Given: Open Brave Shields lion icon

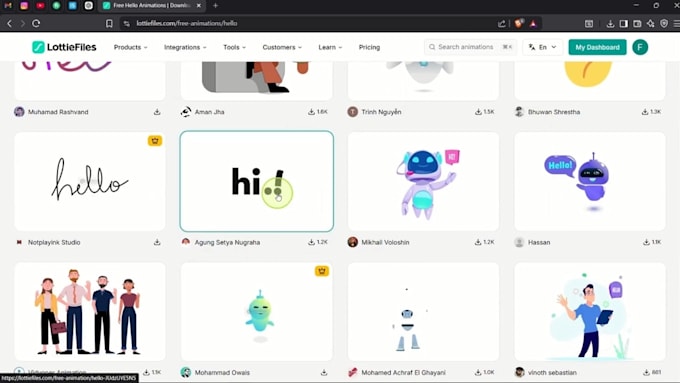Looking at the screenshot, I should point(519,23).
